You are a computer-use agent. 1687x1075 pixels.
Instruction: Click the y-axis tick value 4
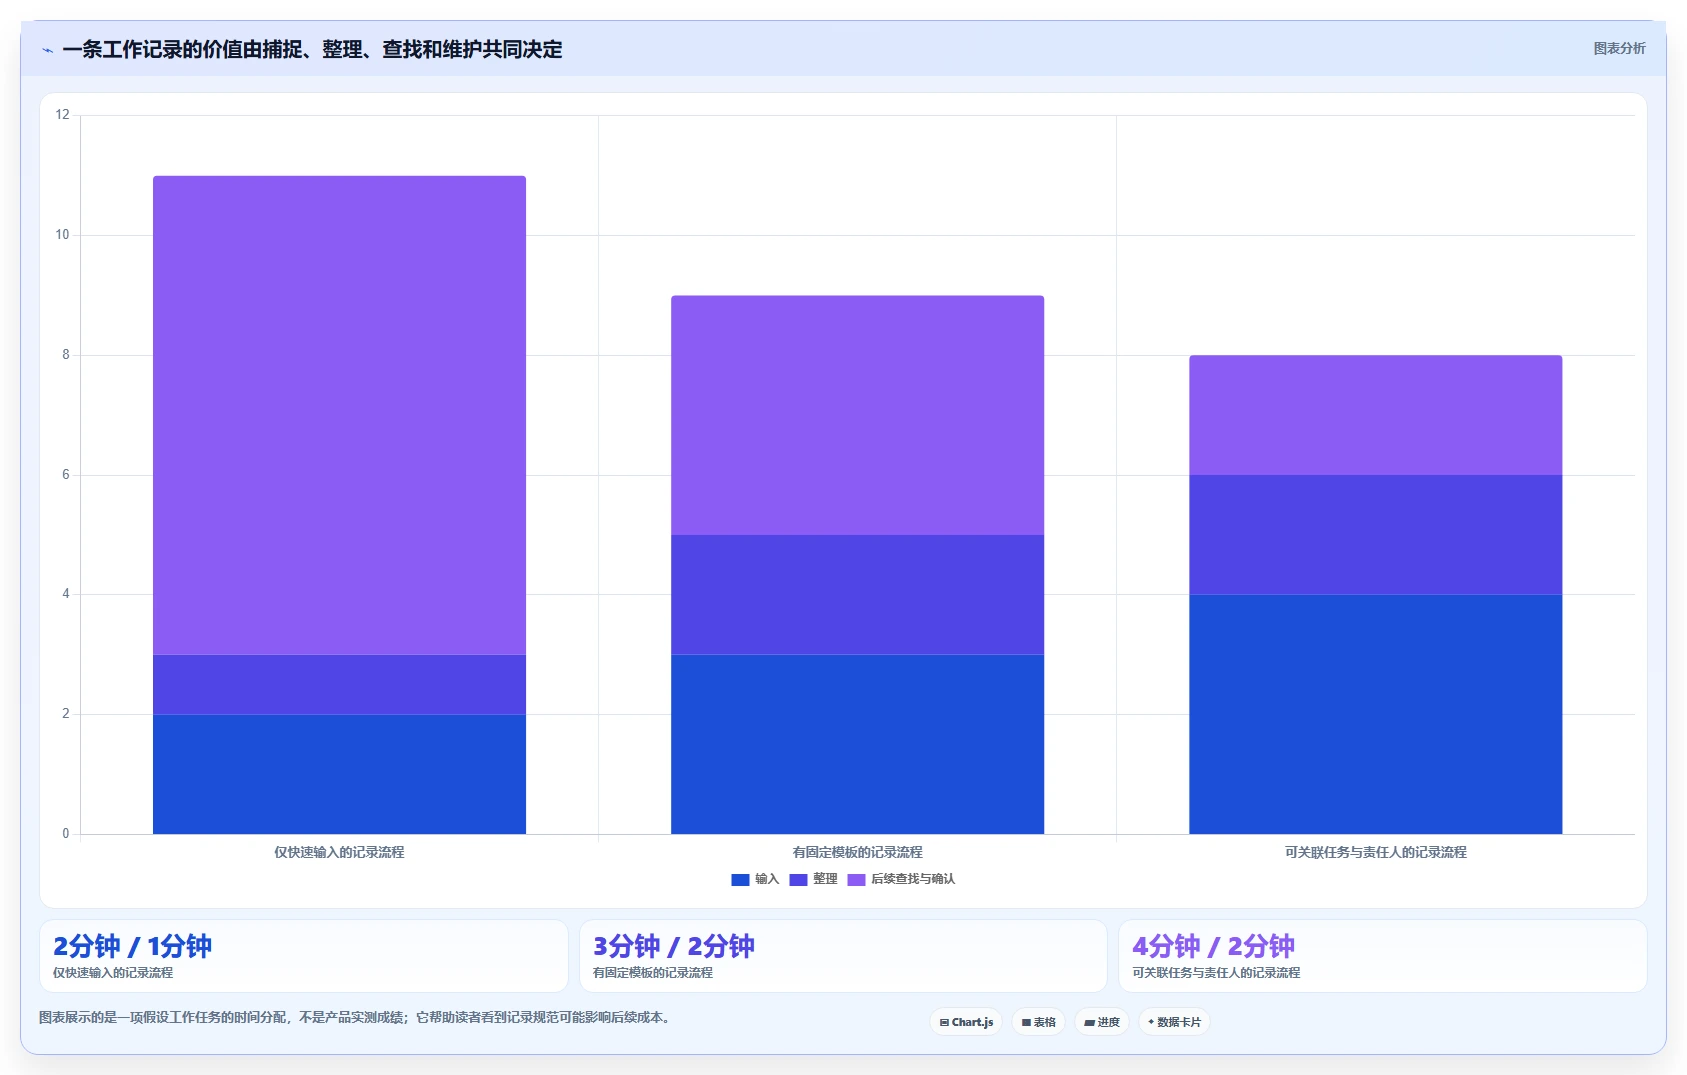[x=66, y=594]
